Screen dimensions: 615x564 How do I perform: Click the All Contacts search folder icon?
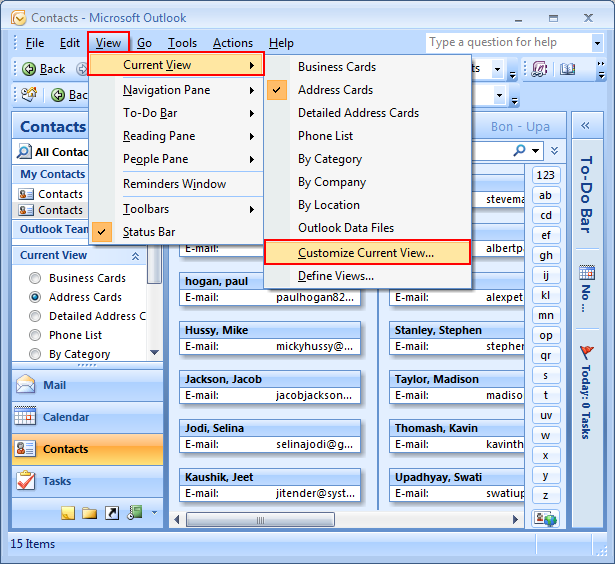[24, 151]
